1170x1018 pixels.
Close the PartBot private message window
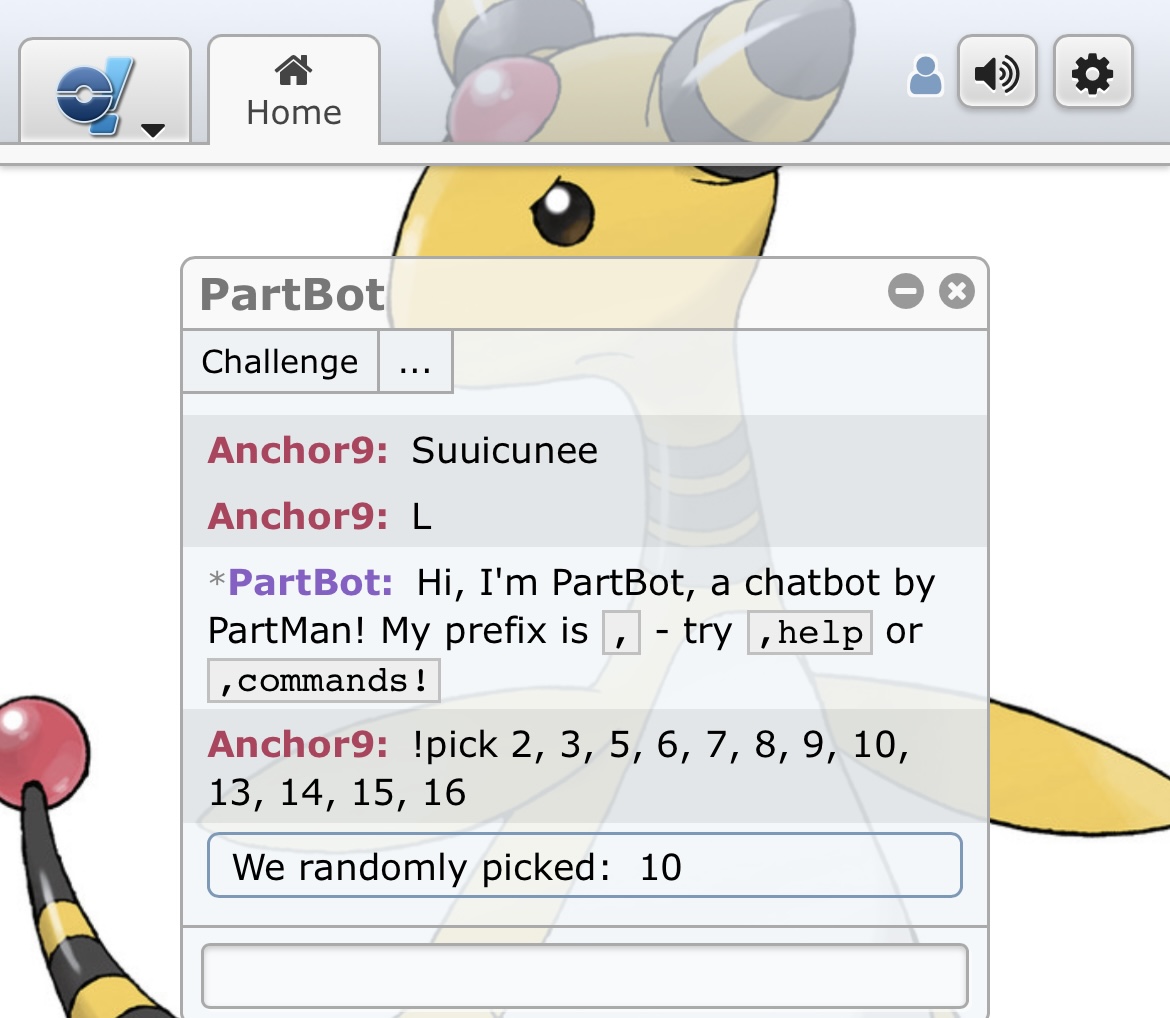[x=957, y=292]
